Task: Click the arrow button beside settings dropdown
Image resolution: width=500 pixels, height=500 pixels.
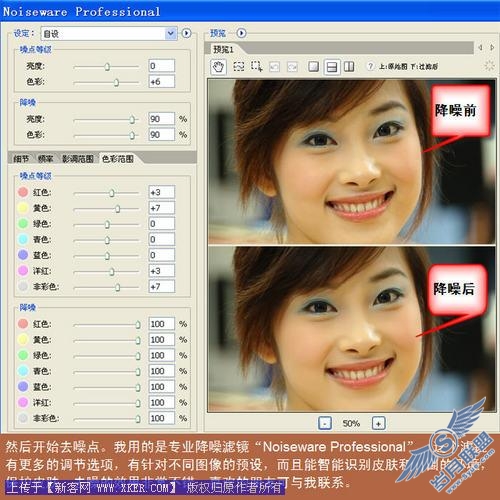Action: click(186, 33)
